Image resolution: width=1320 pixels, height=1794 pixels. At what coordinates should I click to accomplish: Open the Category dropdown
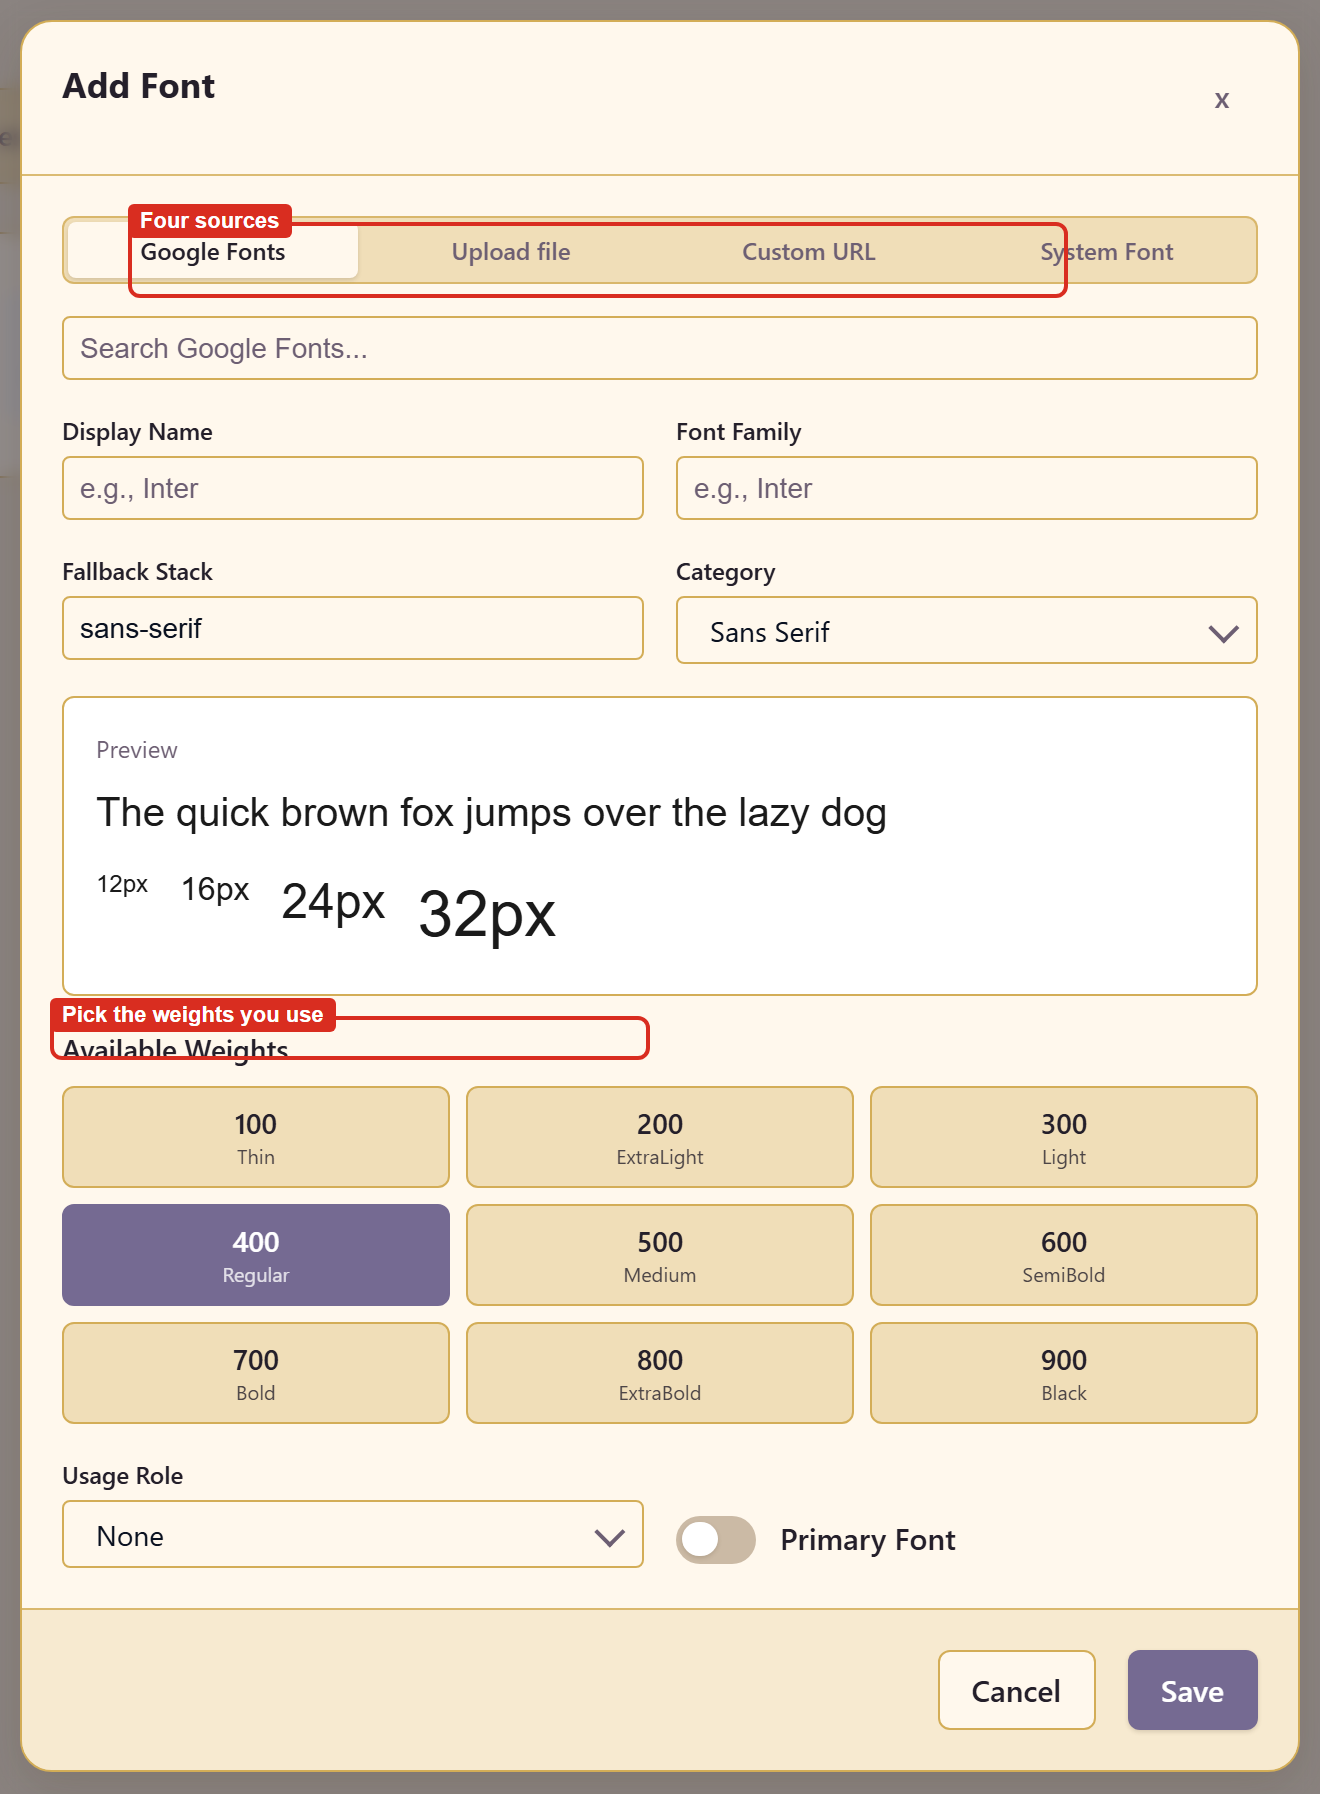point(967,630)
